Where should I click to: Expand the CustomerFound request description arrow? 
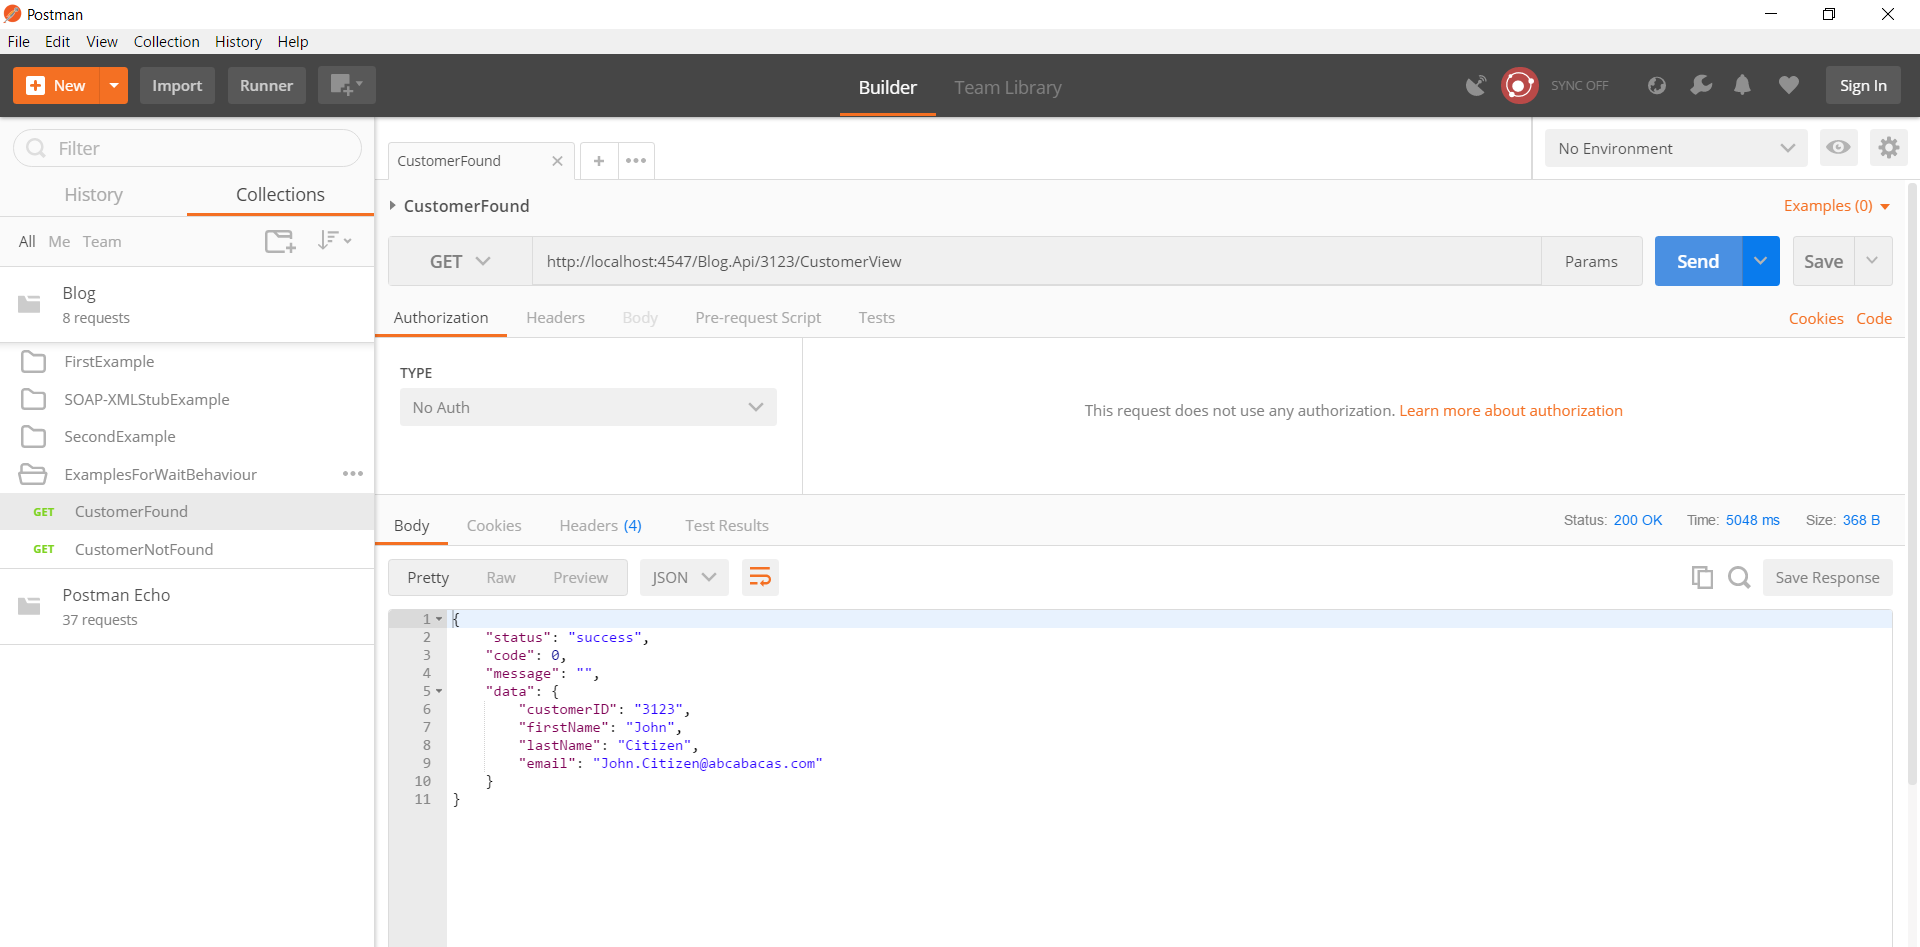(393, 206)
